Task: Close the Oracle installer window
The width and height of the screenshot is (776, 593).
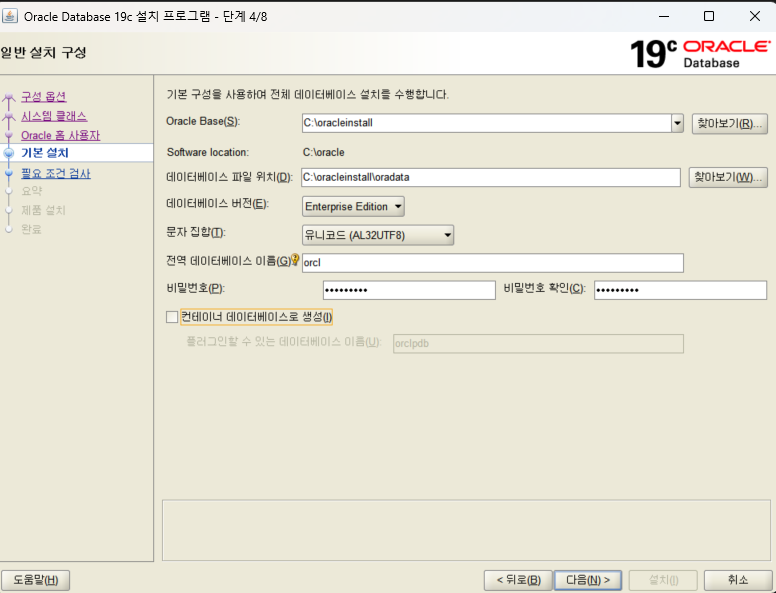Action: pyautogui.click(x=755, y=16)
